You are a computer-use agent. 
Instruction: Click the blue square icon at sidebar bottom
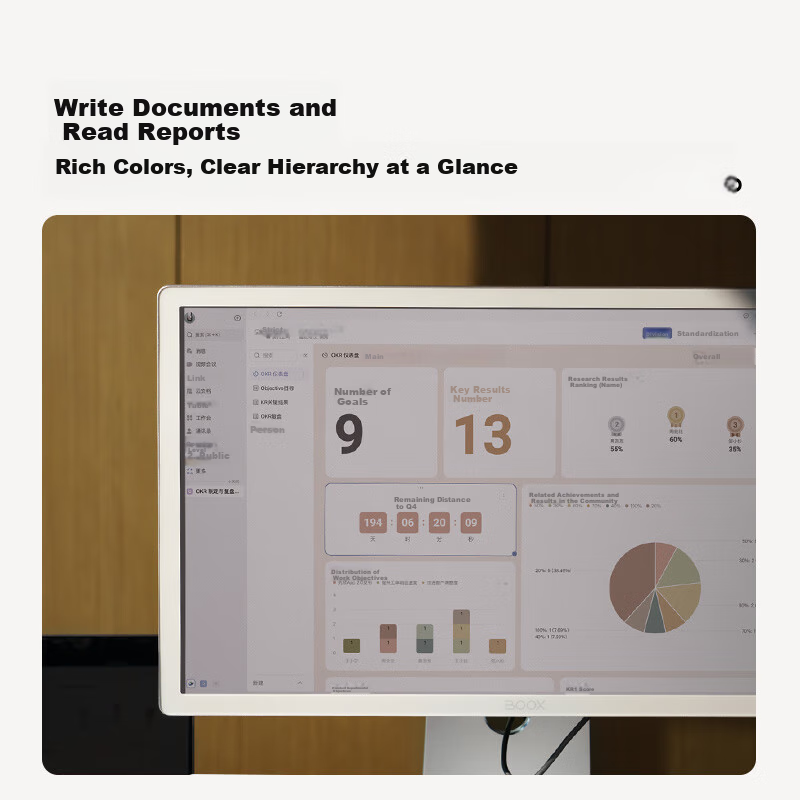[x=203, y=683]
